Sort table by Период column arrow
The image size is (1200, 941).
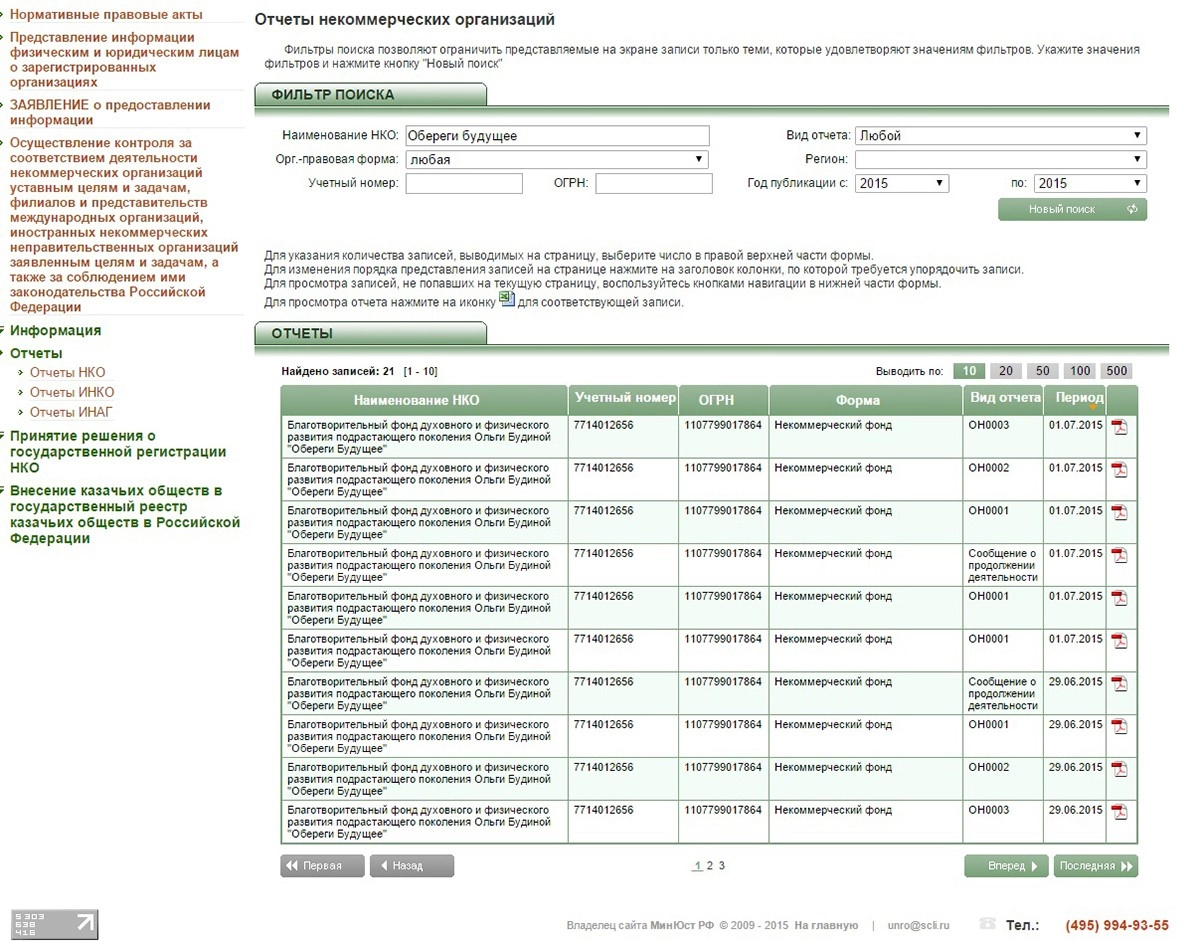(1093, 407)
